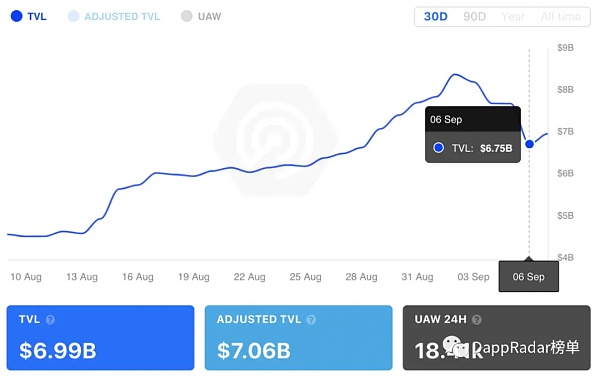Click the blue circle marker inside the tooltip

tap(439, 148)
